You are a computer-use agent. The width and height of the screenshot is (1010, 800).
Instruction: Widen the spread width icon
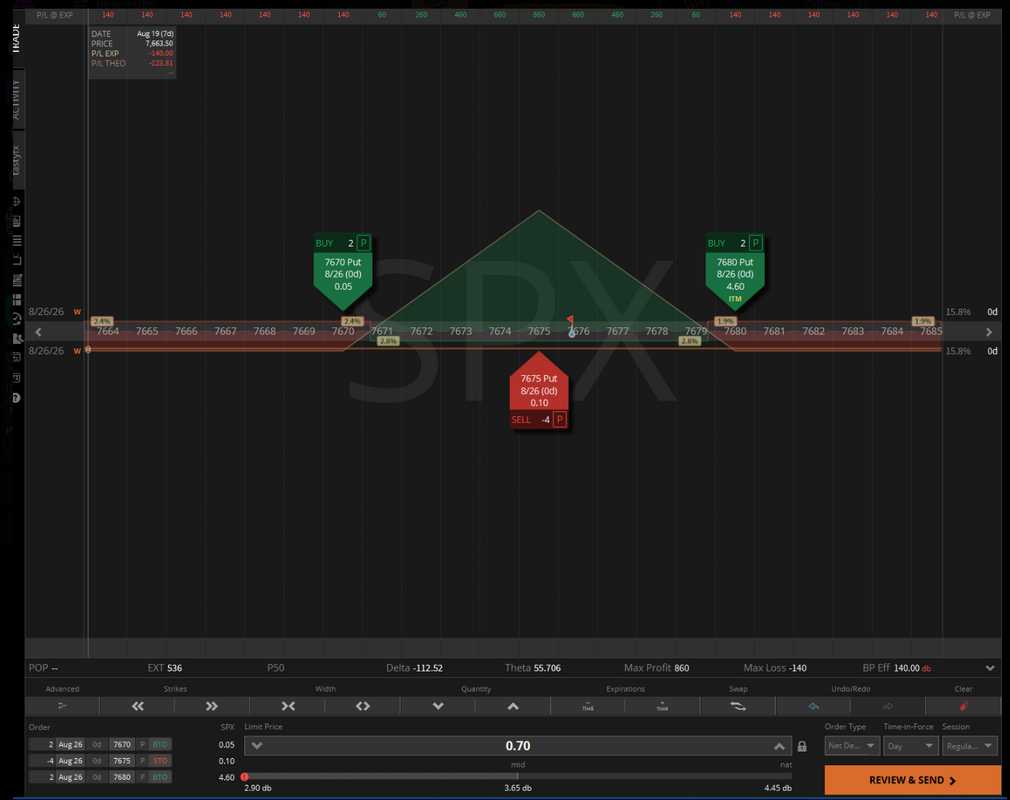[x=363, y=706]
